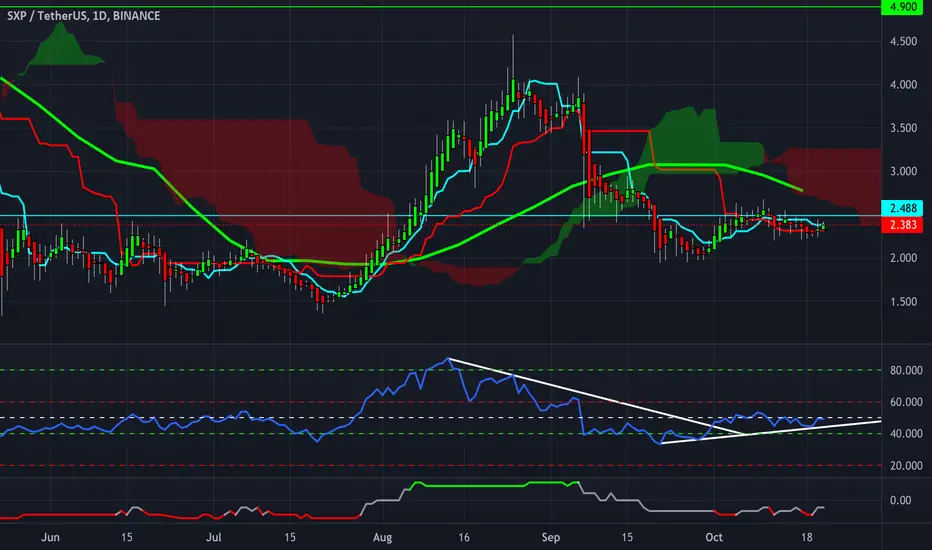Click the 18 date label after Oct
932x550 pixels.
(x=806, y=538)
